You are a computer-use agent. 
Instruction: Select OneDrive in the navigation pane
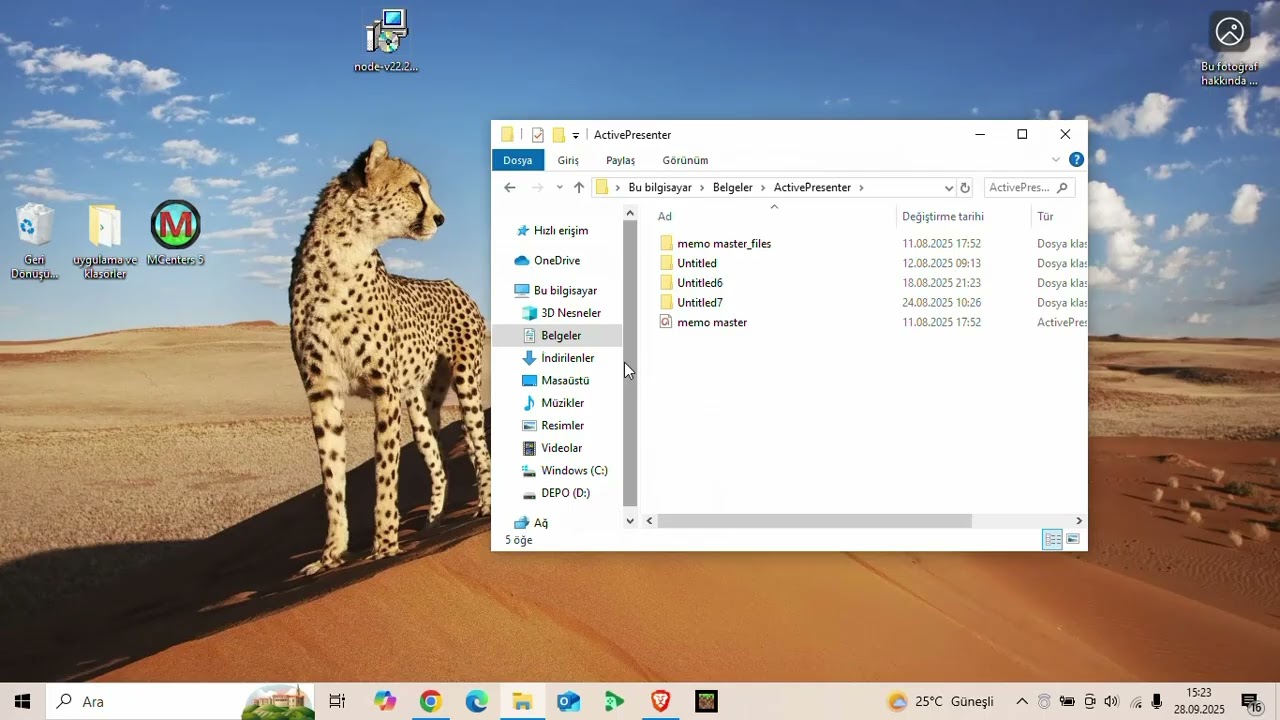[547, 261]
